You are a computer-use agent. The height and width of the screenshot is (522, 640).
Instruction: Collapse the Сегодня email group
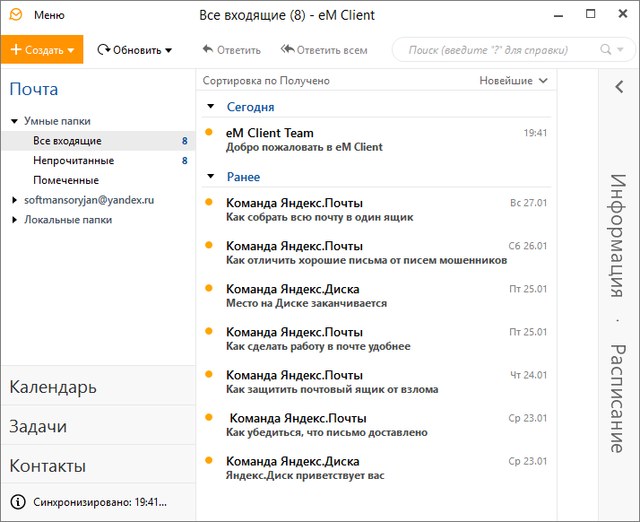point(210,107)
